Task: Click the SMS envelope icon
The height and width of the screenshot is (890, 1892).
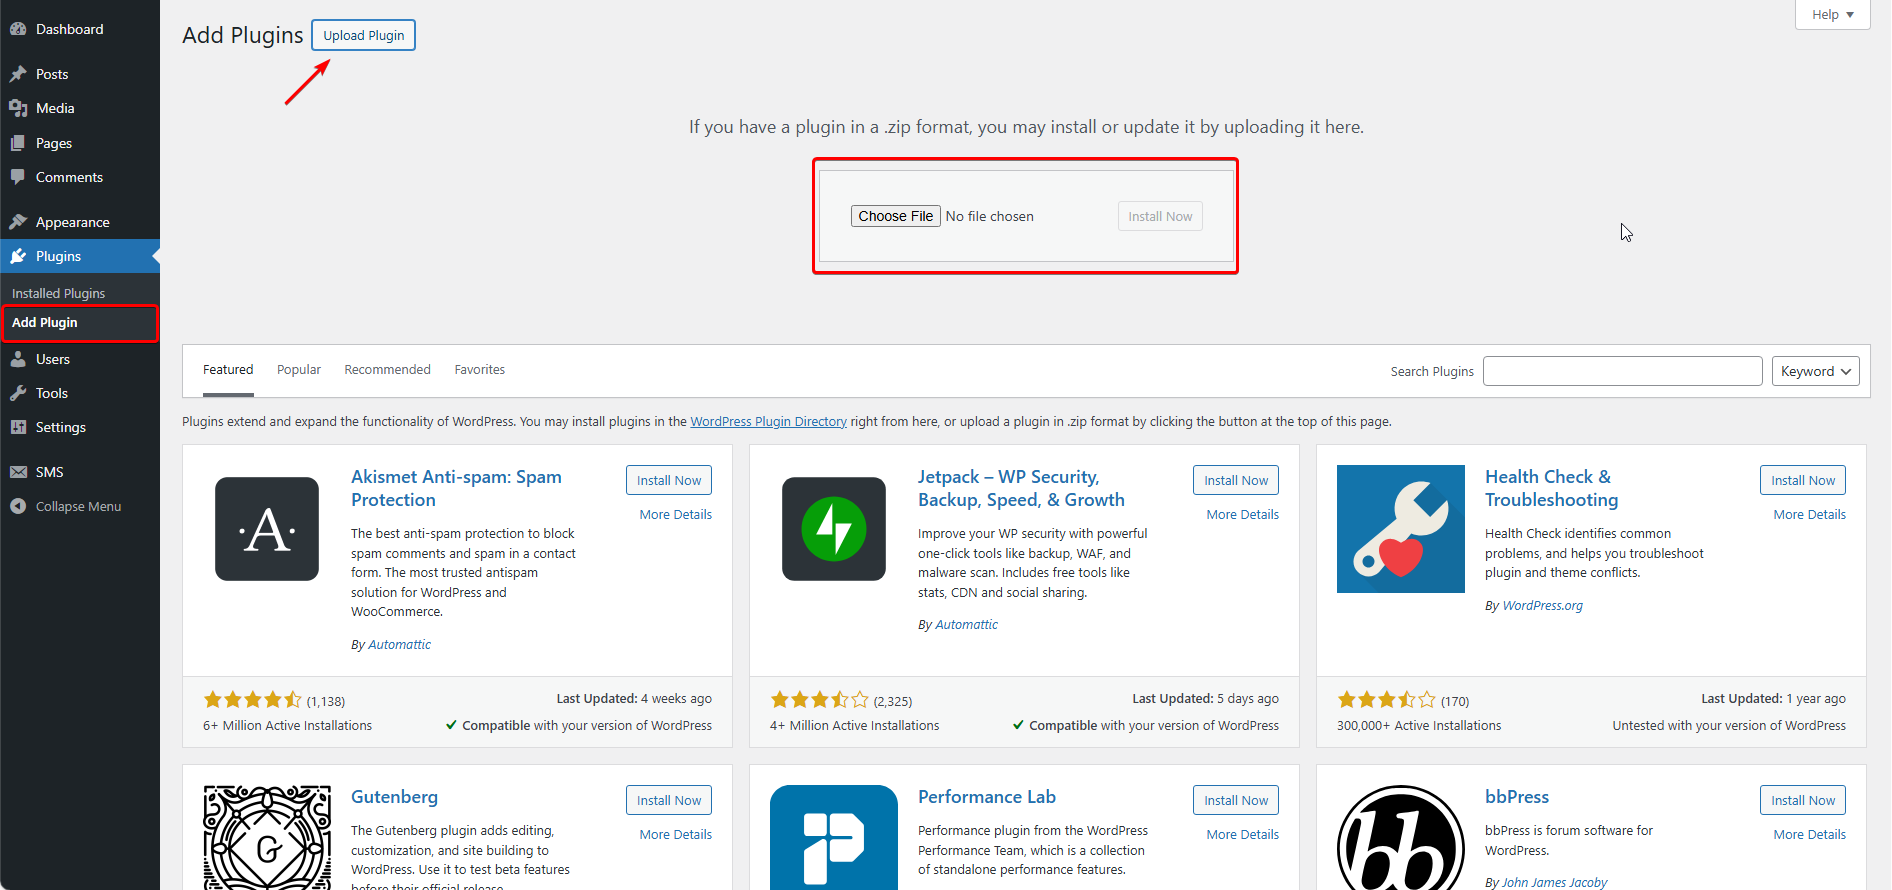Action: pos(18,472)
